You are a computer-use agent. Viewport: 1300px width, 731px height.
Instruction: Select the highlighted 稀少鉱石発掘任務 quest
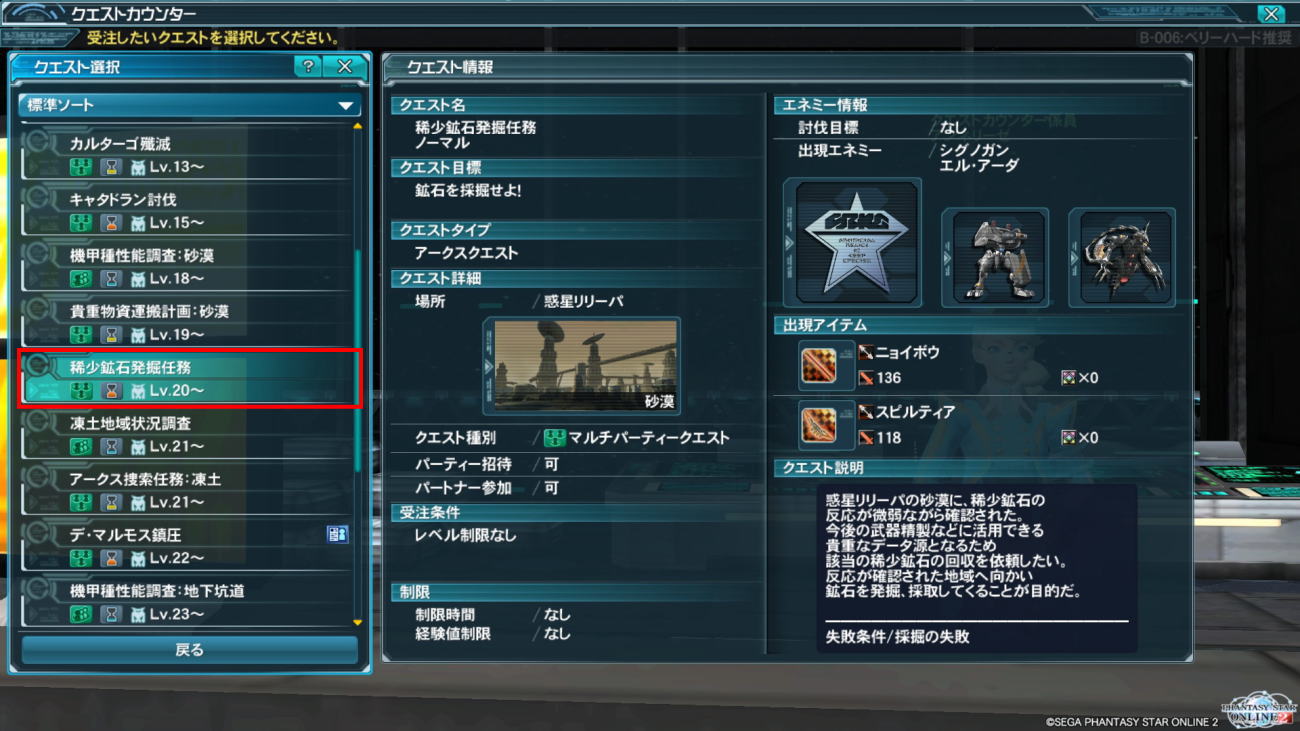(189, 379)
